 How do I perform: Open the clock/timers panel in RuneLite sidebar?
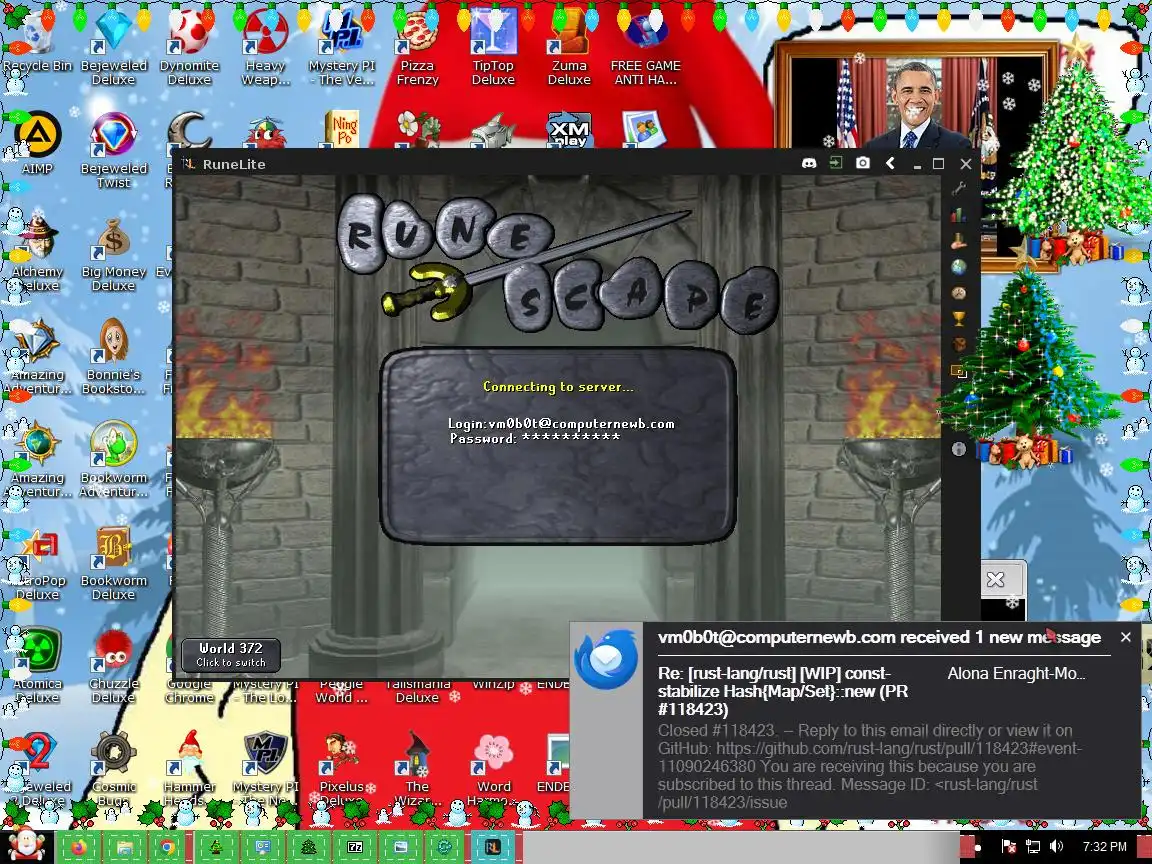click(958, 292)
